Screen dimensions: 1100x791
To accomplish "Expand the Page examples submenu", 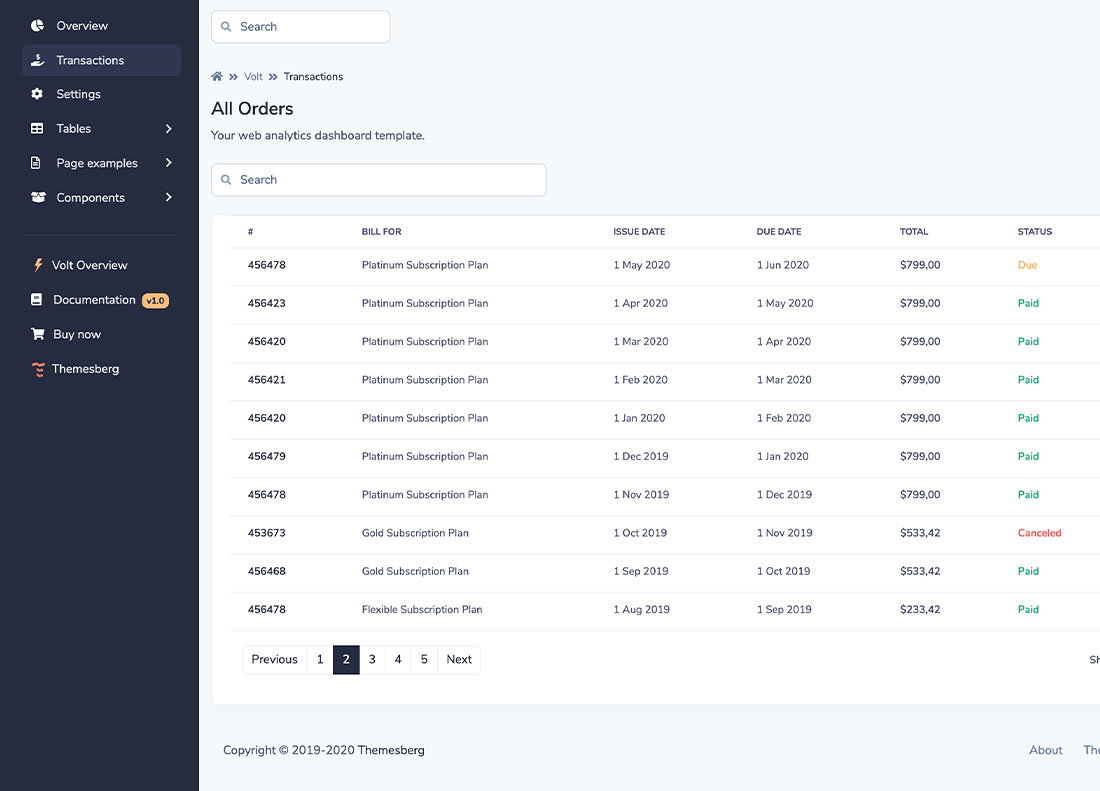I will click(169, 162).
